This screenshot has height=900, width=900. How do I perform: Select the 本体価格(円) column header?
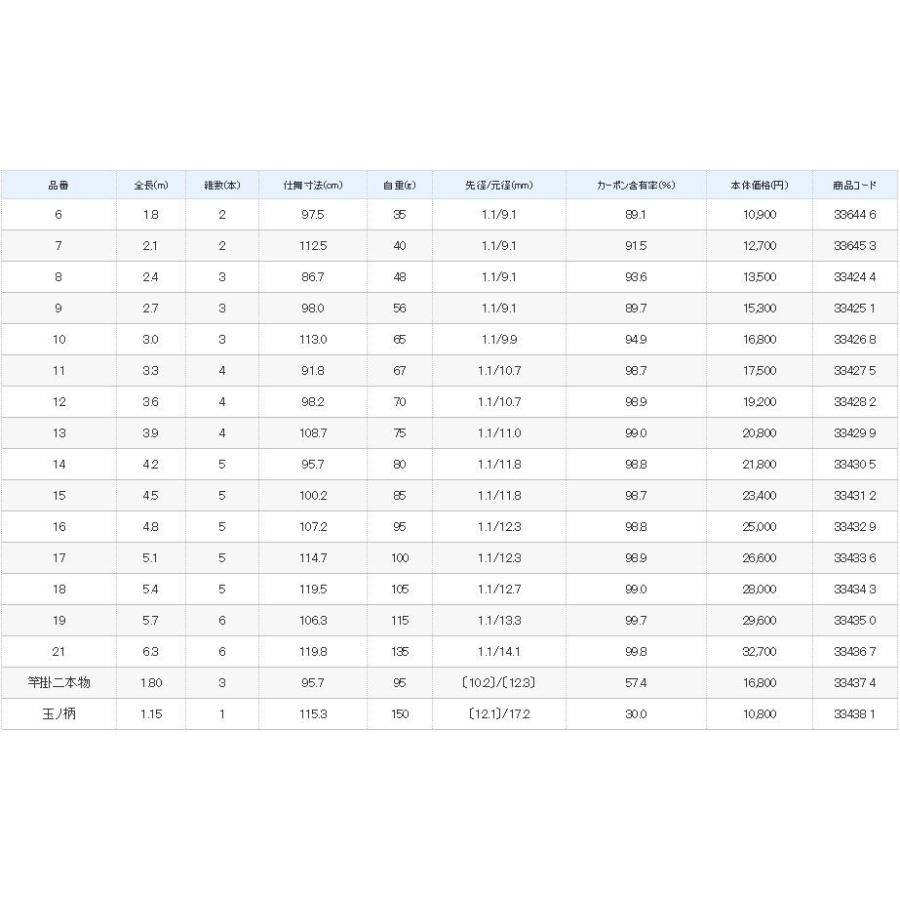tap(759, 185)
